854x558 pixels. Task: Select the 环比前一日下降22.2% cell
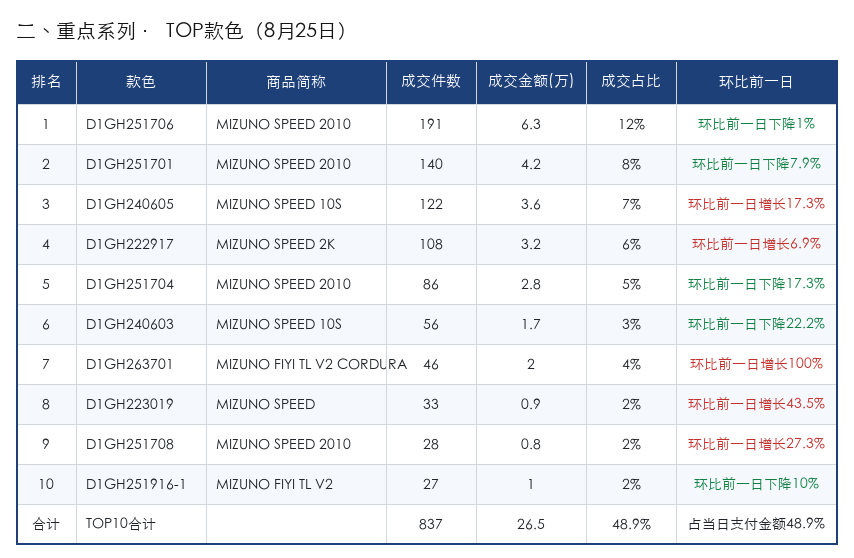[x=756, y=324]
